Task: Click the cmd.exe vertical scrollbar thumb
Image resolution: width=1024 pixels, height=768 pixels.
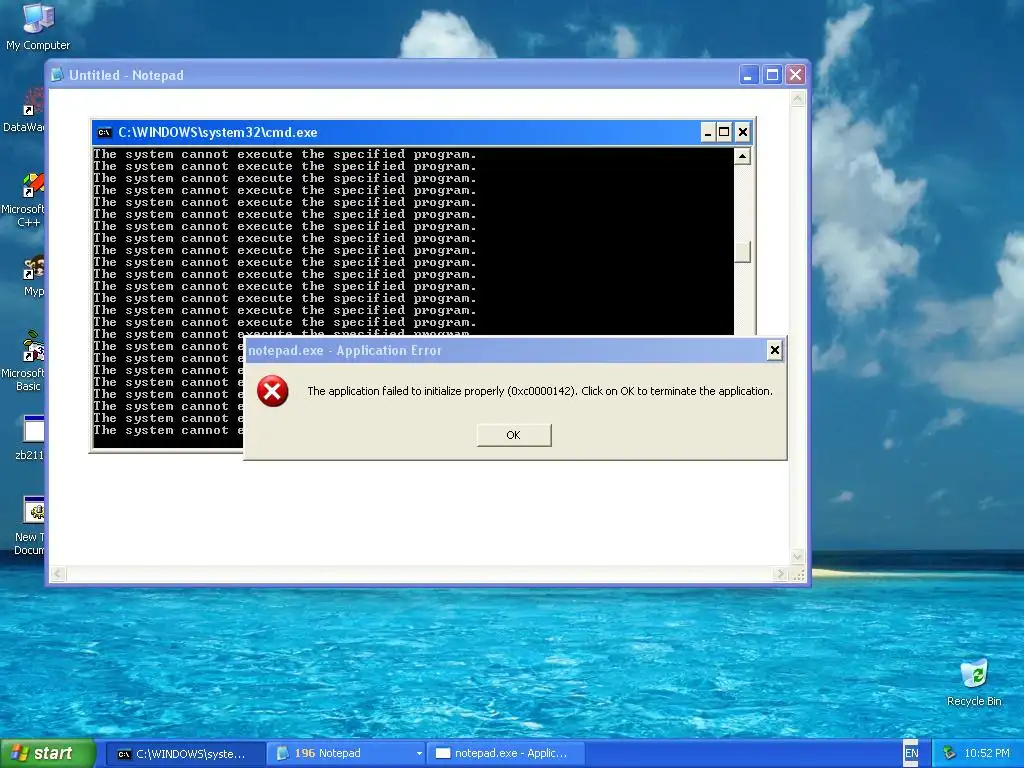Action: pyautogui.click(x=742, y=252)
